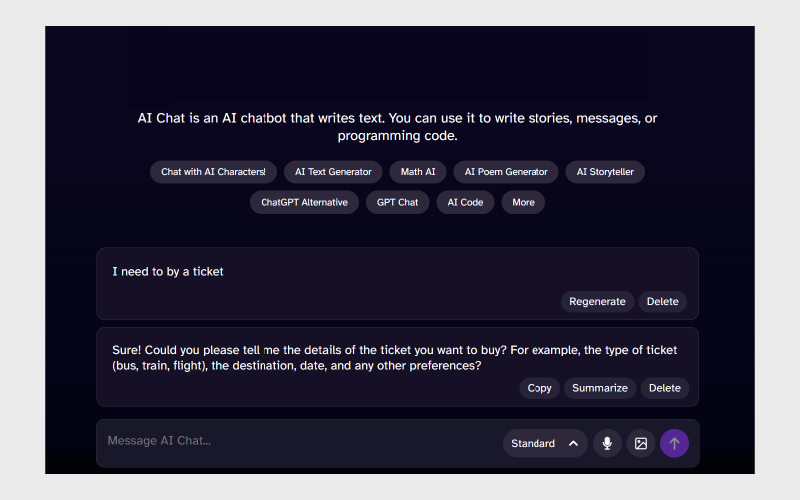
Task: Copy the AI's reply text
Action: [539, 388]
